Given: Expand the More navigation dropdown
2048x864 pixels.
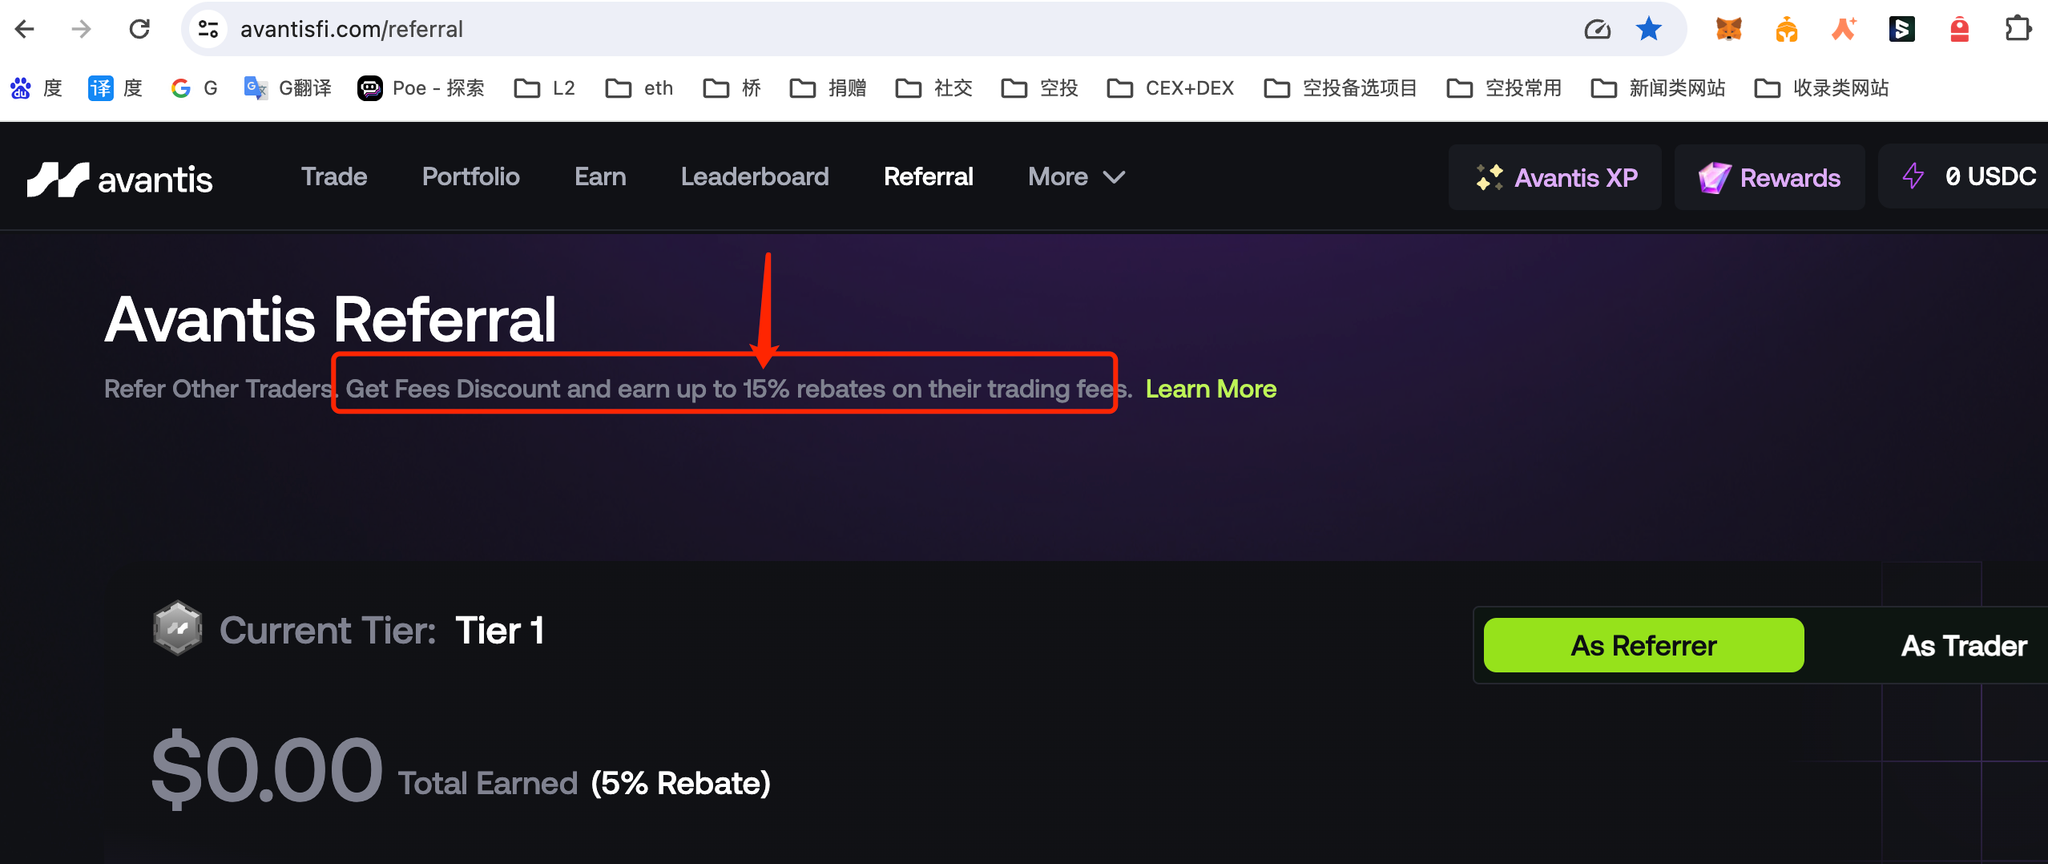Looking at the screenshot, I should pos(1076,177).
